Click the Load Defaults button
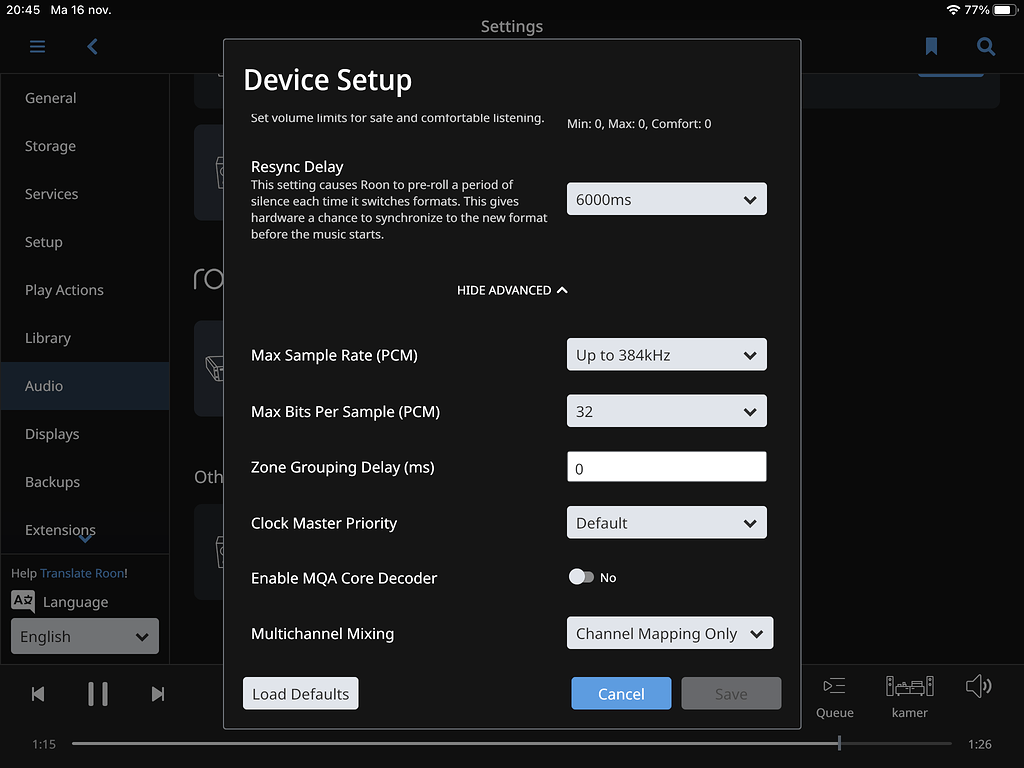 coord(300,693)
